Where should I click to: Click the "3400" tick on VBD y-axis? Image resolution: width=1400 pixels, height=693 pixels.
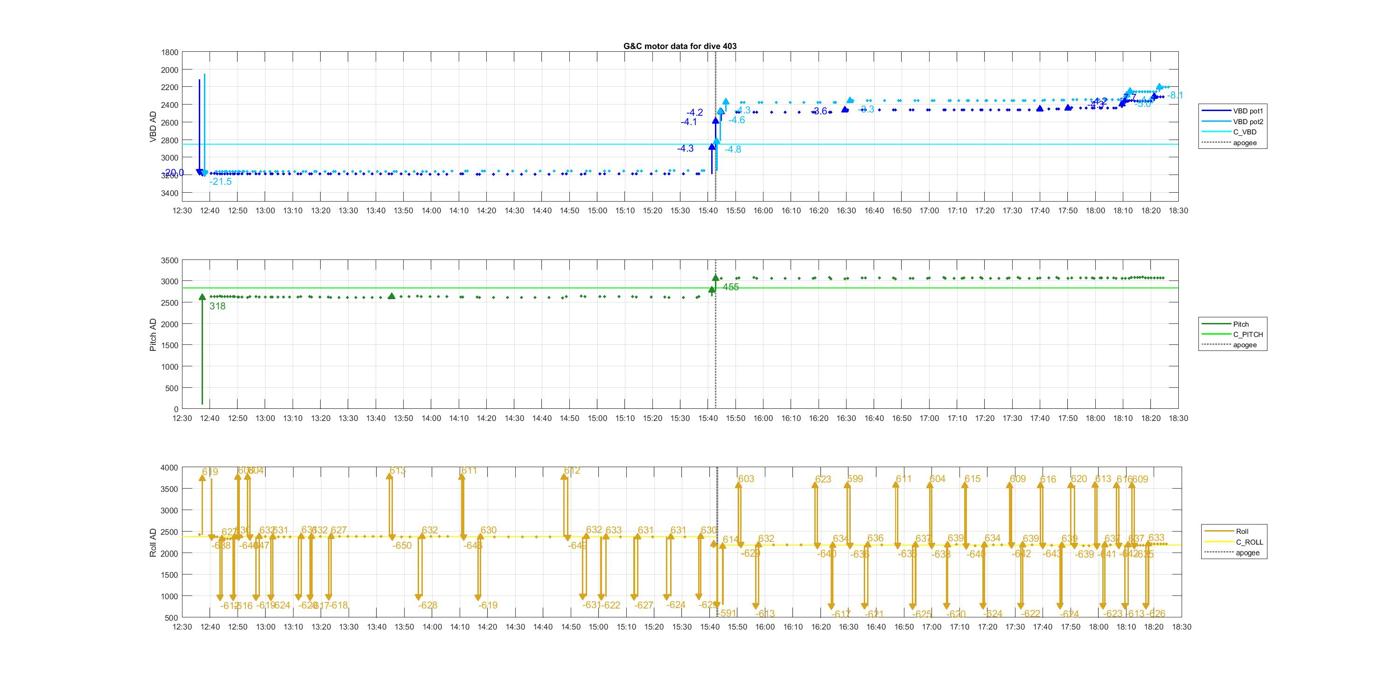click(x=170, y=193)
